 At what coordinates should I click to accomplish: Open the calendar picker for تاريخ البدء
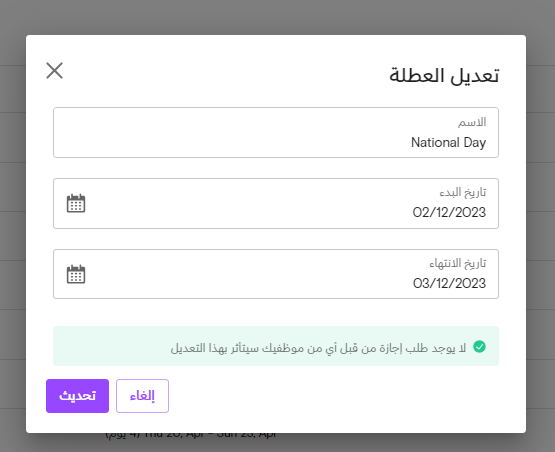76,203
